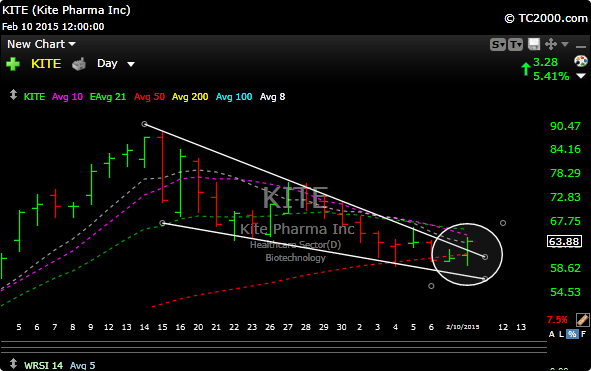Screen dimensions: 591x371
Task: Select the Avg 8 indicator label
Action: coord(273,97)
